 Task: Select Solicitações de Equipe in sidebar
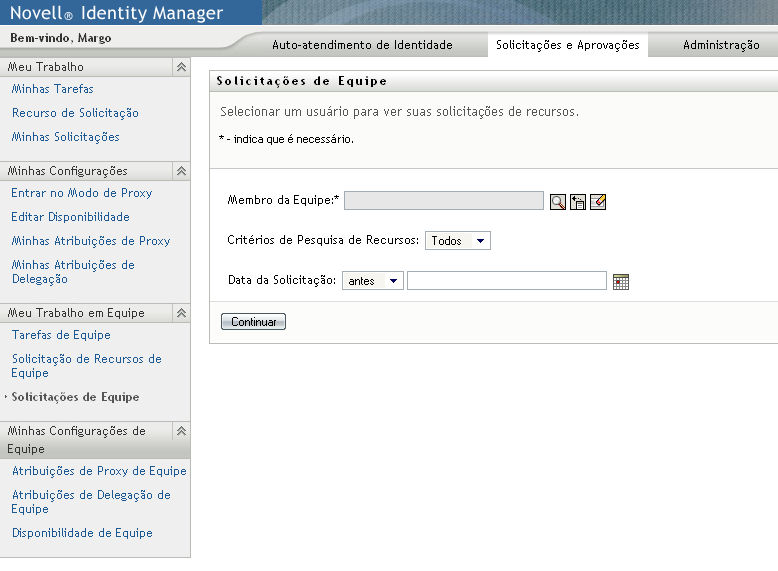[x=75, y=397]
